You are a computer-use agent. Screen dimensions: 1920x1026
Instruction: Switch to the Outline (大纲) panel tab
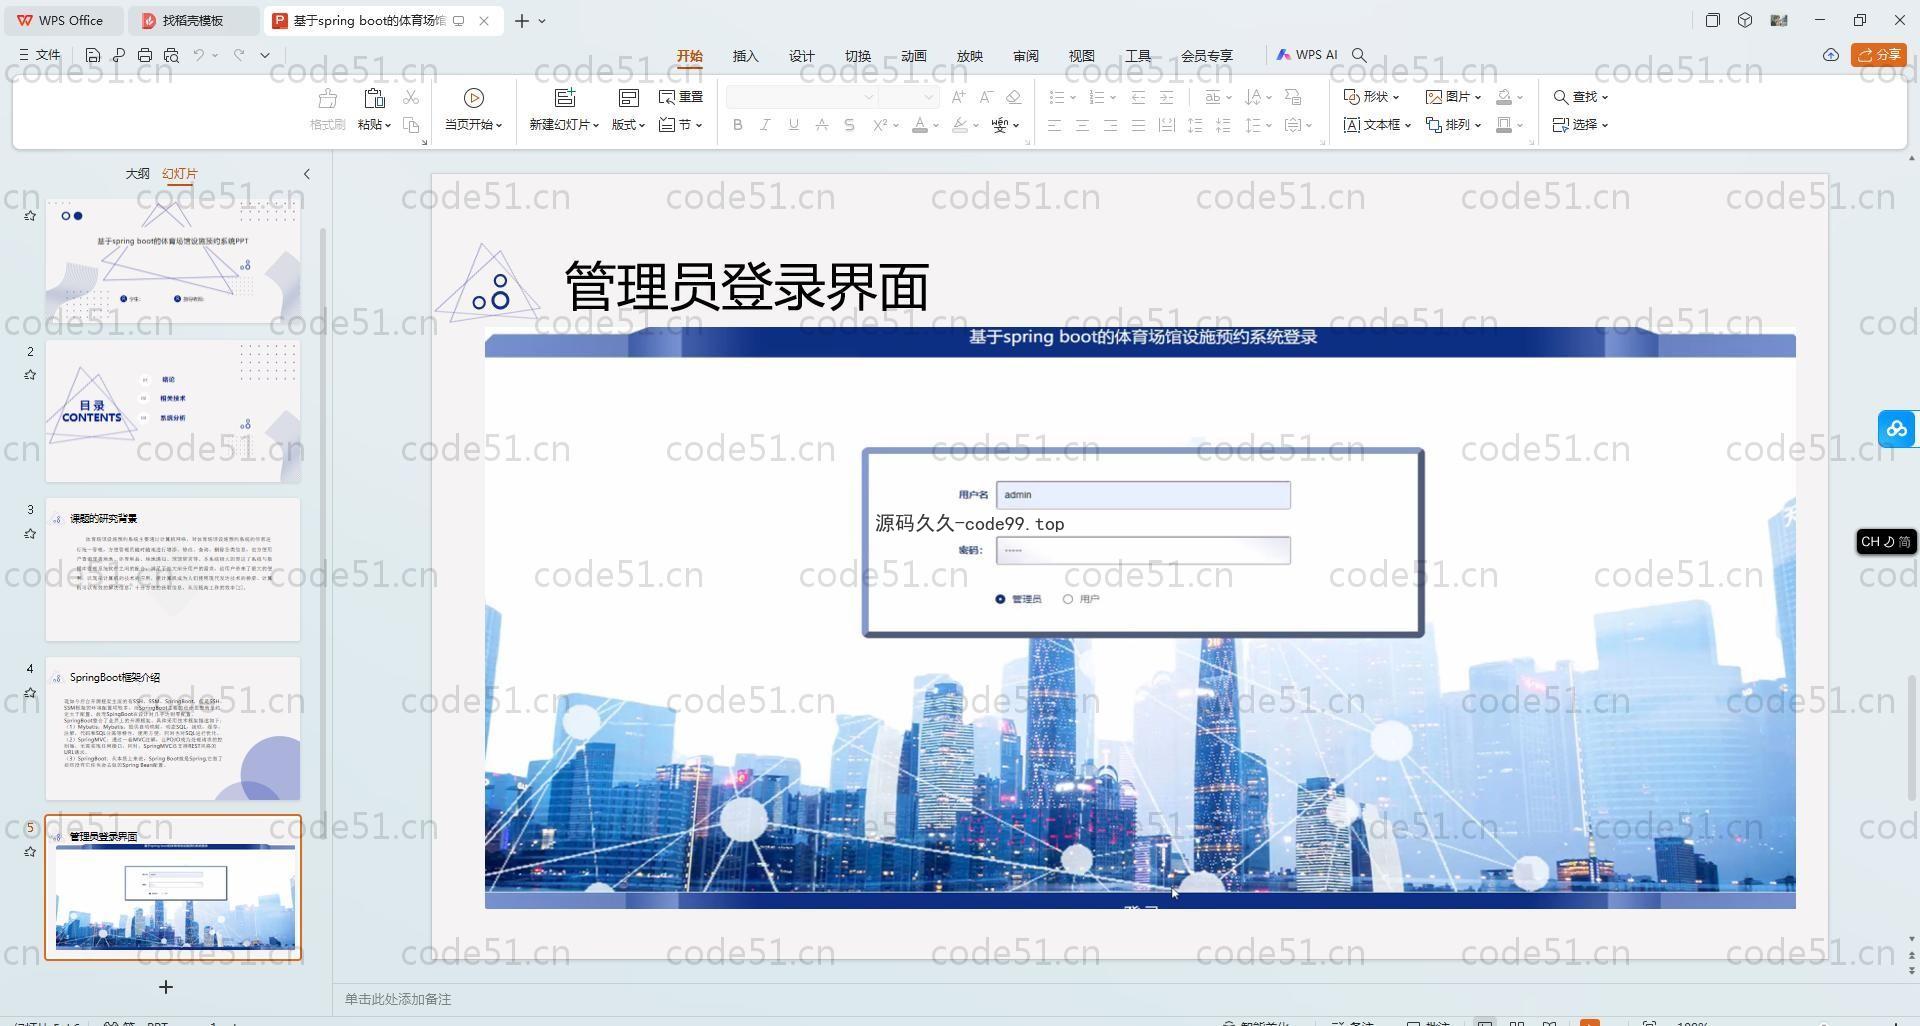pos(138,174)
